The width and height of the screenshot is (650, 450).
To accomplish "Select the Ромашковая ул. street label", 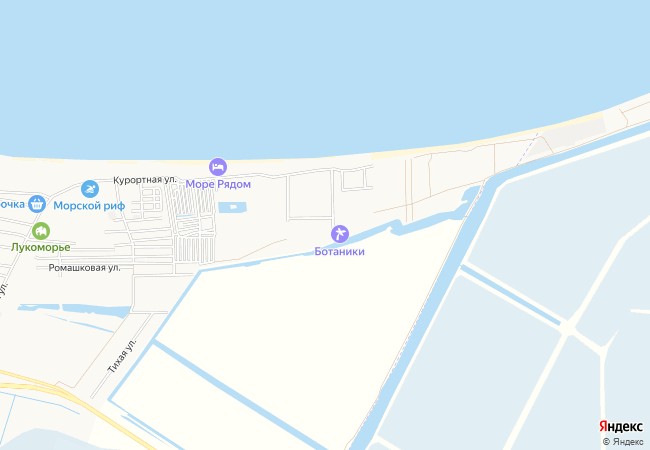I will point(85,268).
